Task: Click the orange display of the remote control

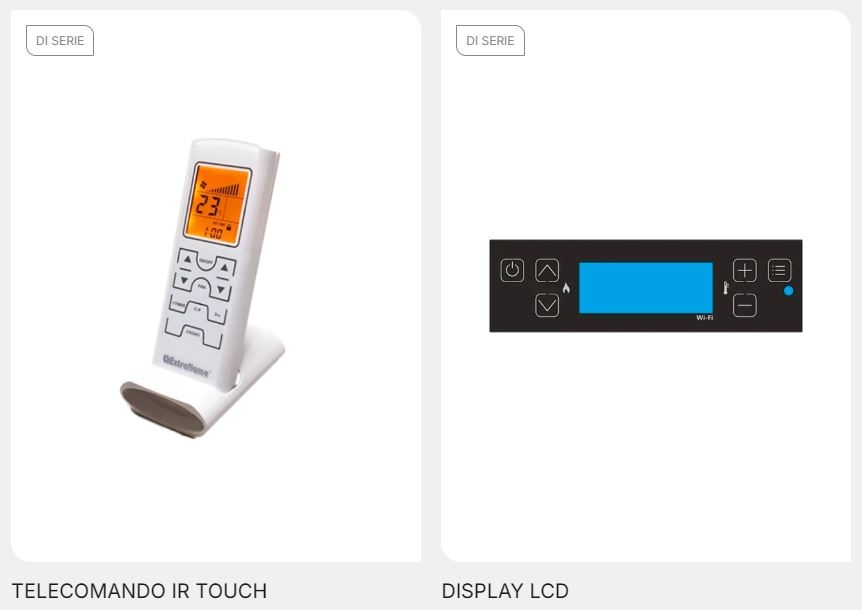Action: 218,204
